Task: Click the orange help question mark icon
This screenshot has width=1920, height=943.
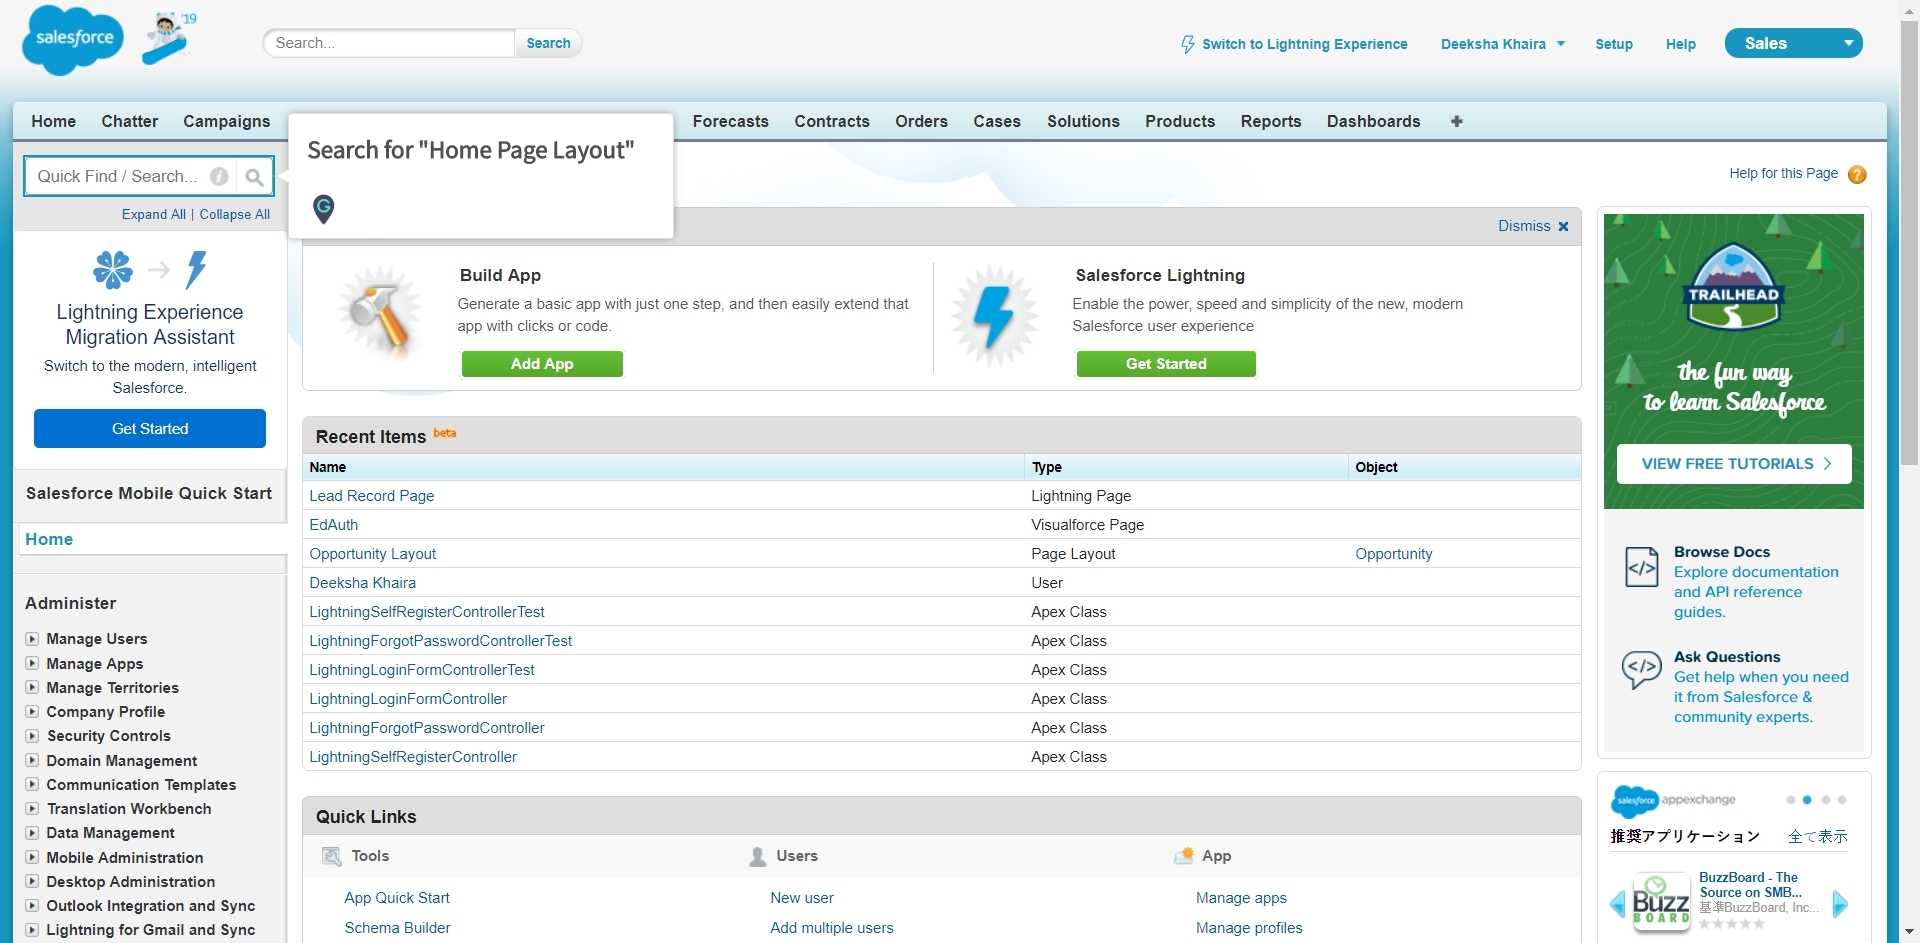Action: click(x=1857, y=174)
